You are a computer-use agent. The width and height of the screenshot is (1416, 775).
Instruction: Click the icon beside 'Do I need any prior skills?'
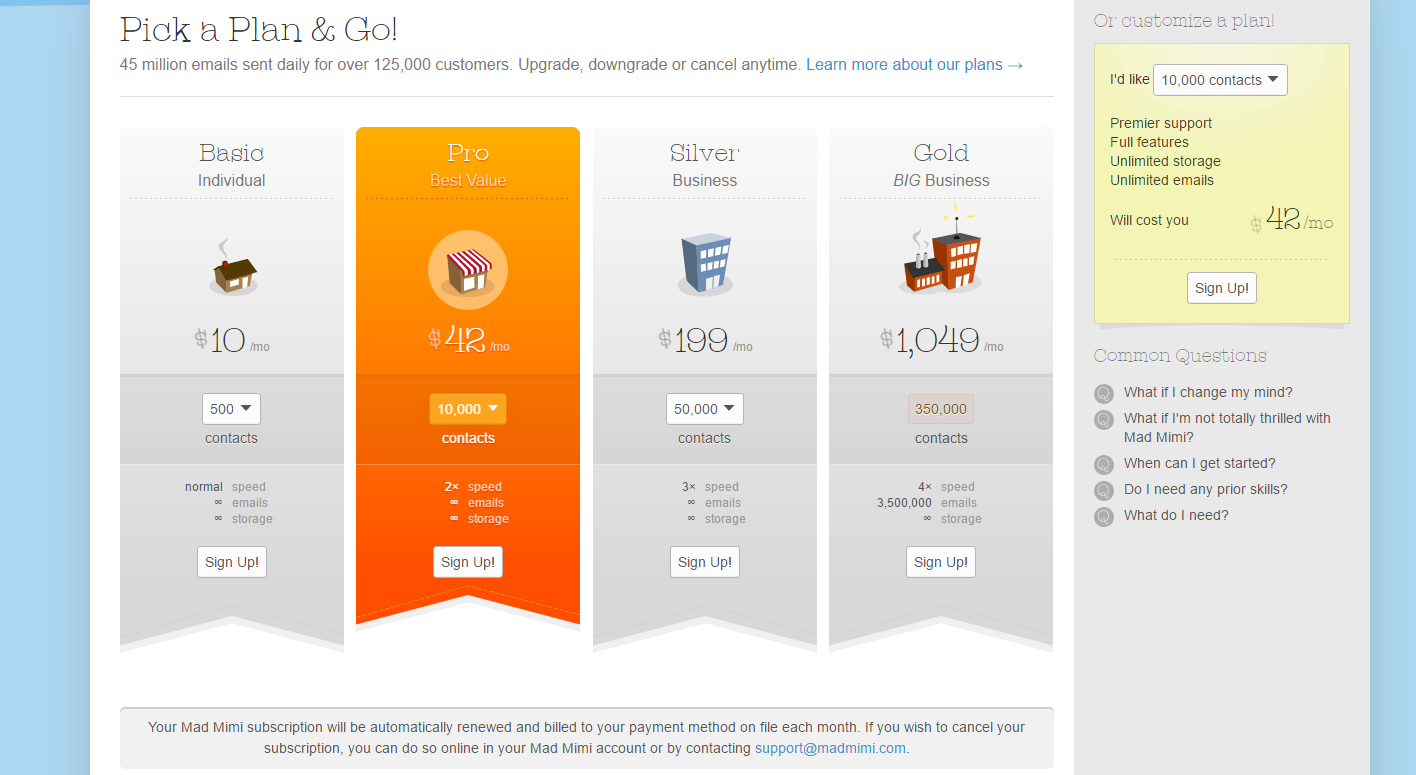pos(1104,490)
